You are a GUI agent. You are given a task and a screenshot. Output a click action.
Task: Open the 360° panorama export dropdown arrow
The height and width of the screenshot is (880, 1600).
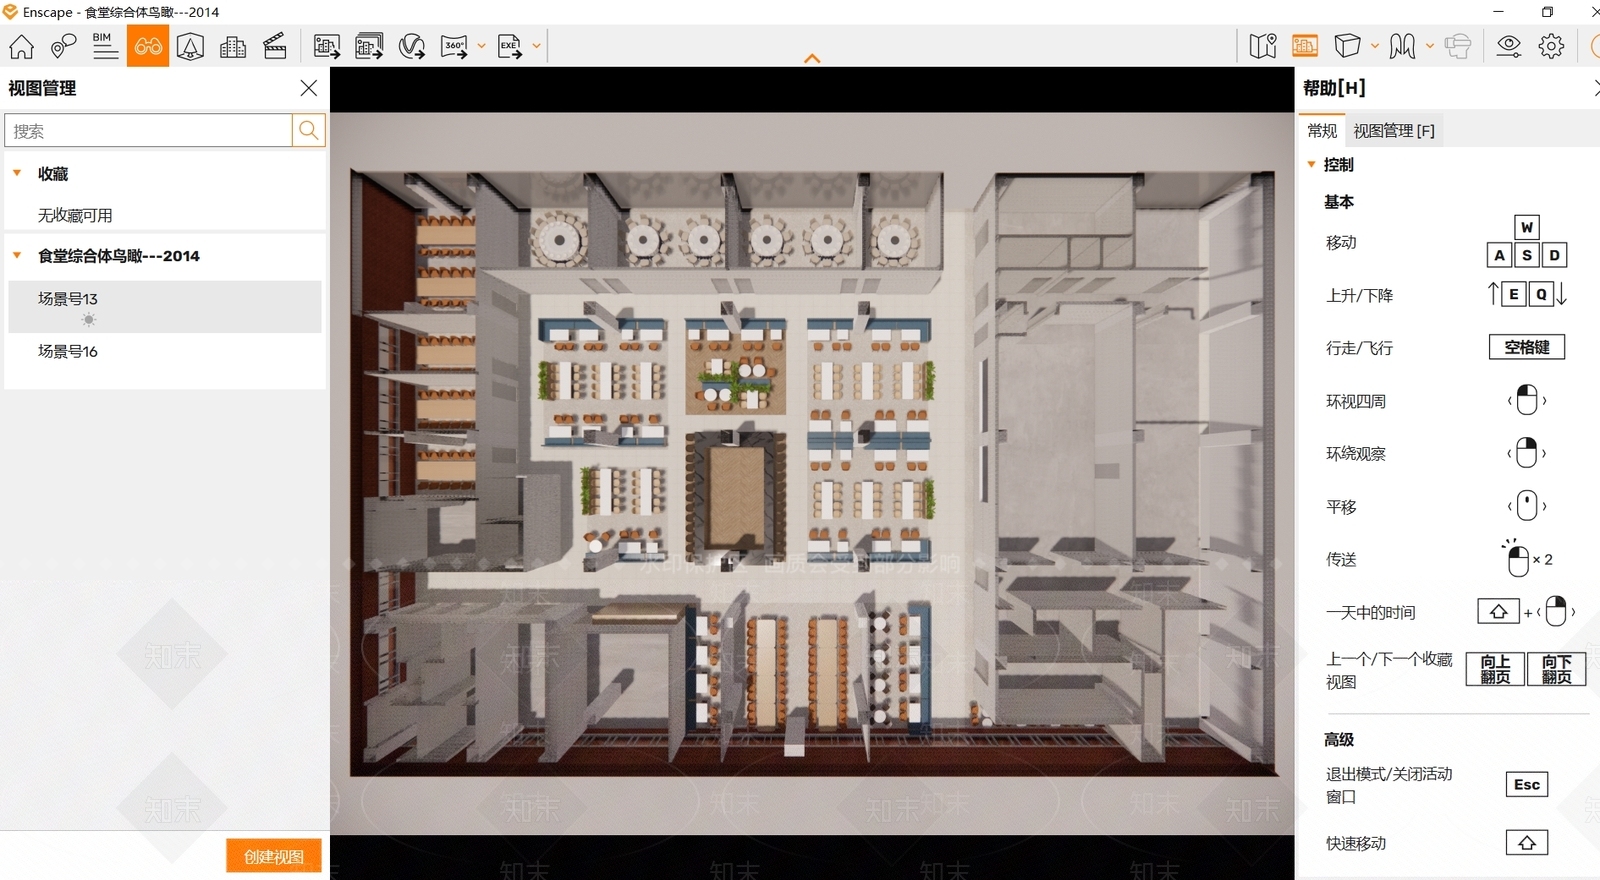click(481, 46)
